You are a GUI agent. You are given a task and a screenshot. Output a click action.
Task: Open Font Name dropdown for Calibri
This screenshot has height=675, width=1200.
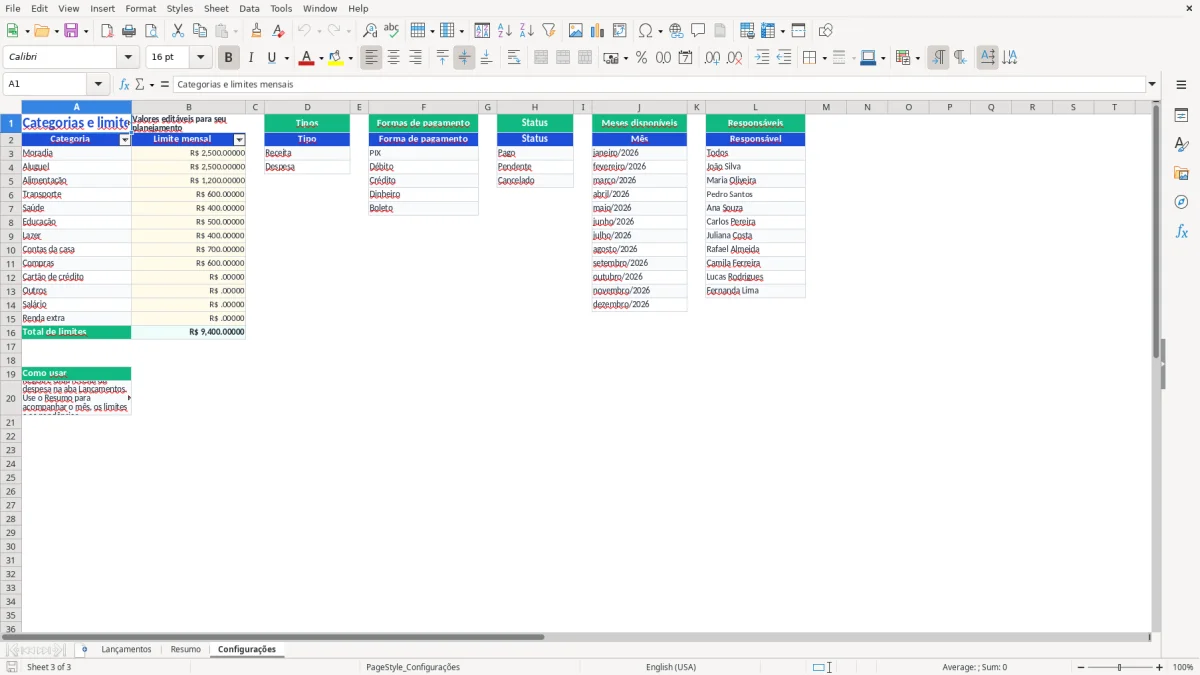click(x=128, y=58)
